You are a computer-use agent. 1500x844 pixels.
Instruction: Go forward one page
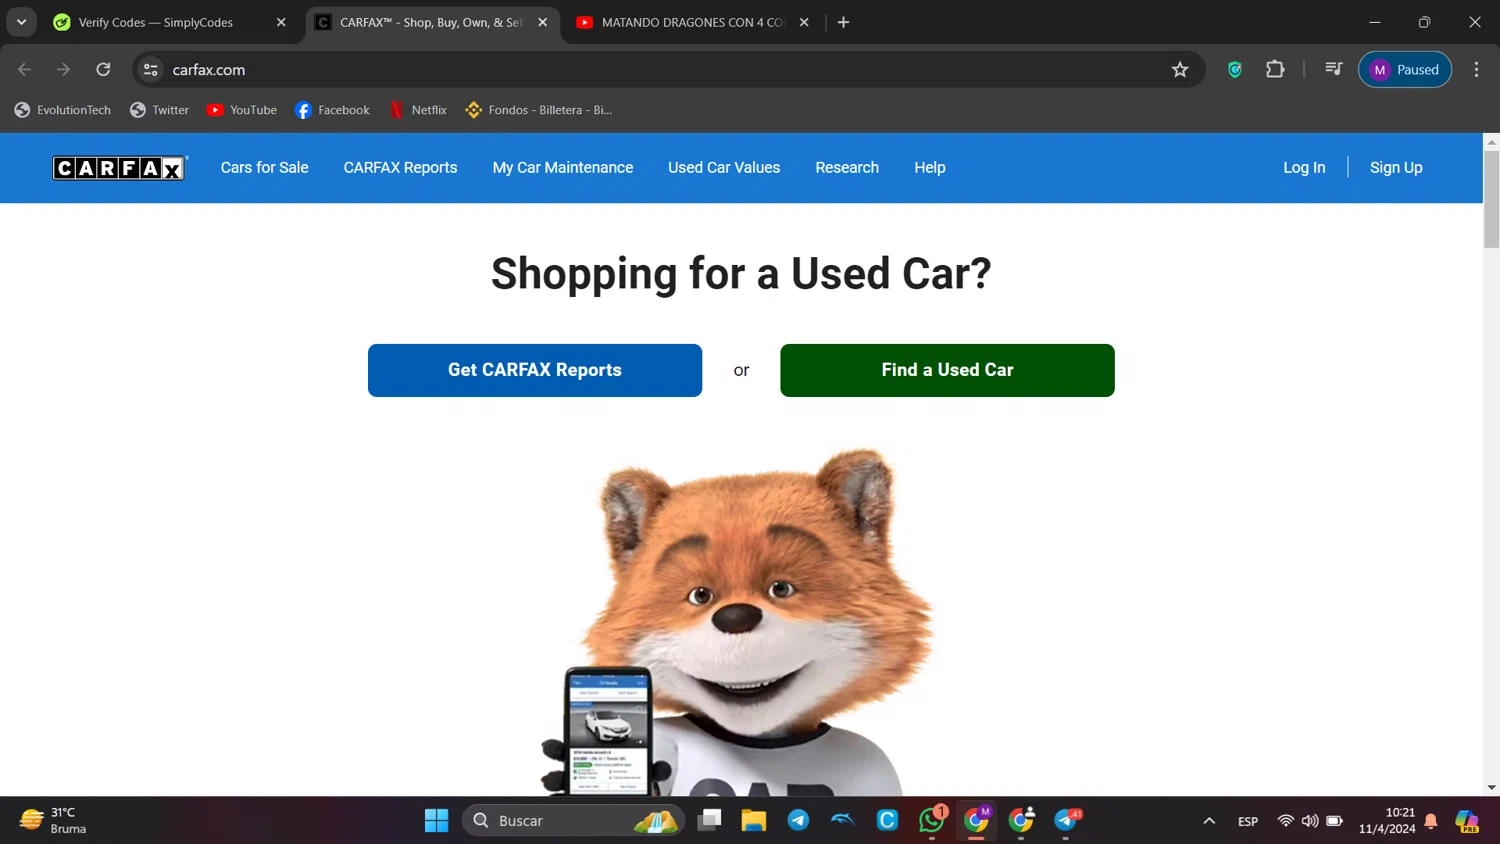[63, 69]
